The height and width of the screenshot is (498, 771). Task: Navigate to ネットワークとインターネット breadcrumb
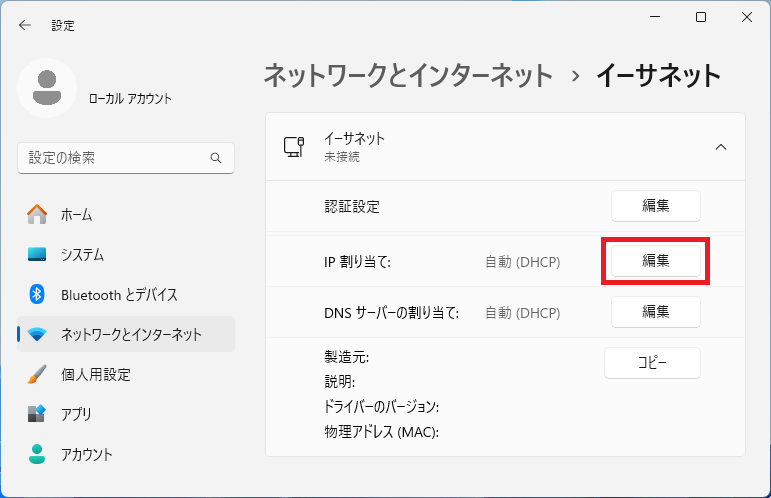pos(407,75)
